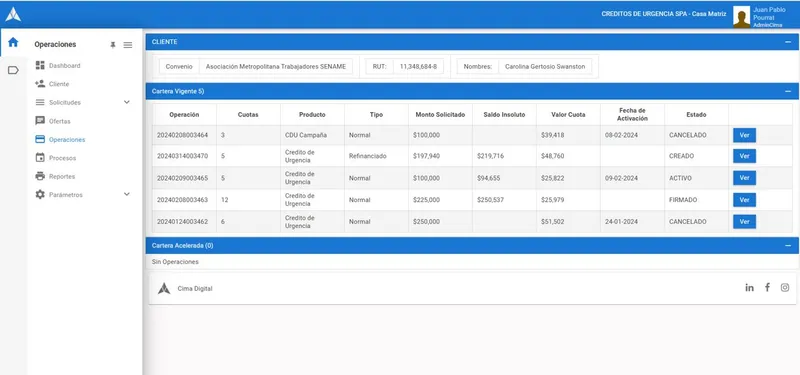Open Procesos menu item
This screenshot has height=375, width=800.
tap(62, 158)
